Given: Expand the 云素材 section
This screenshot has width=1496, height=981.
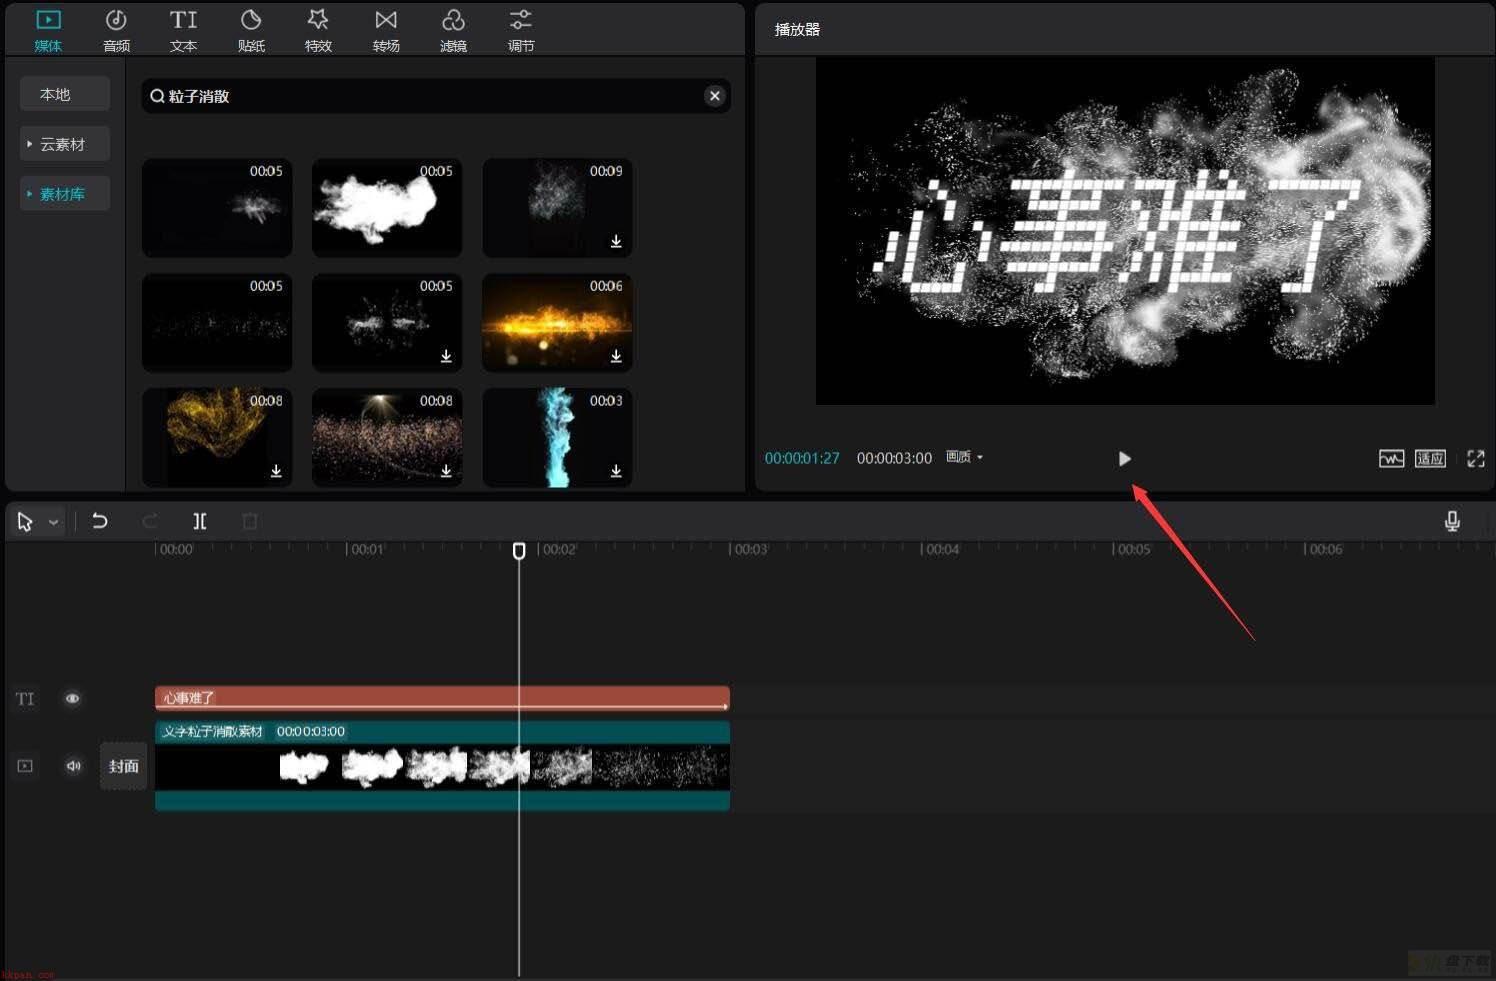Looking at the screenshot, I should (x=64, y=144).
